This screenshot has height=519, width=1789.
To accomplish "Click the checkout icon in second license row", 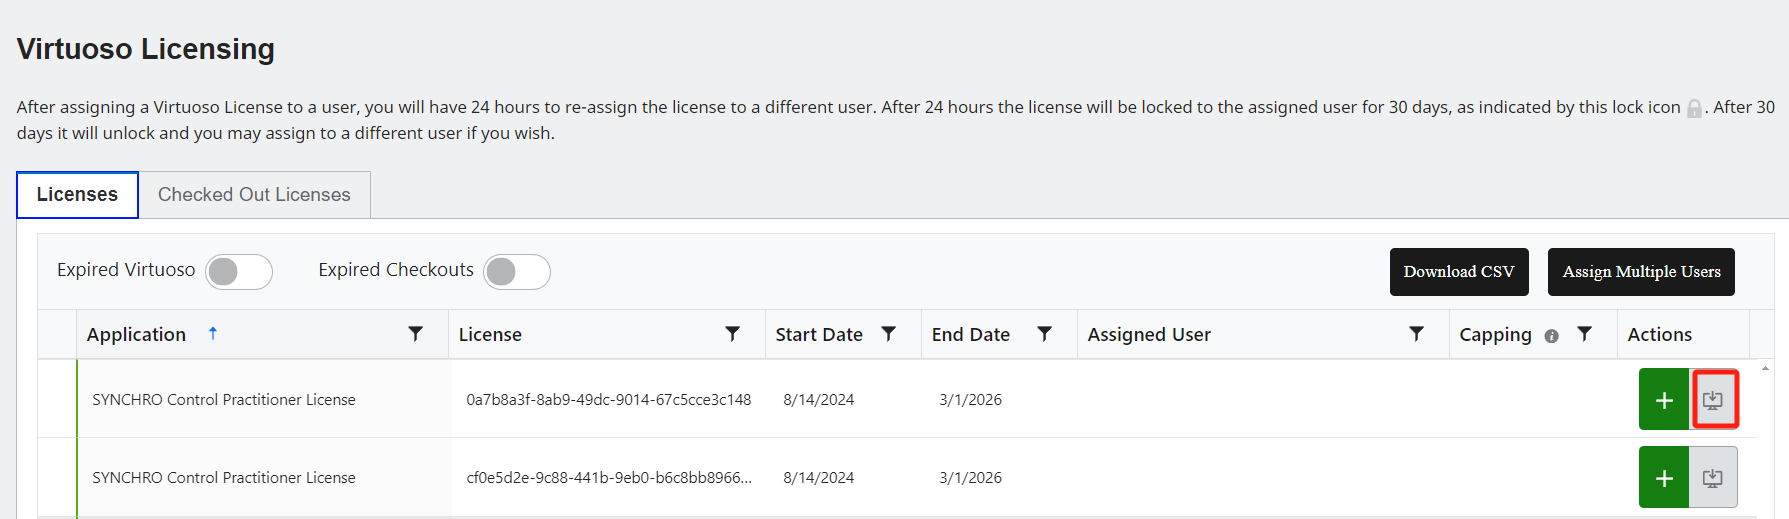I will point(1713,478).
